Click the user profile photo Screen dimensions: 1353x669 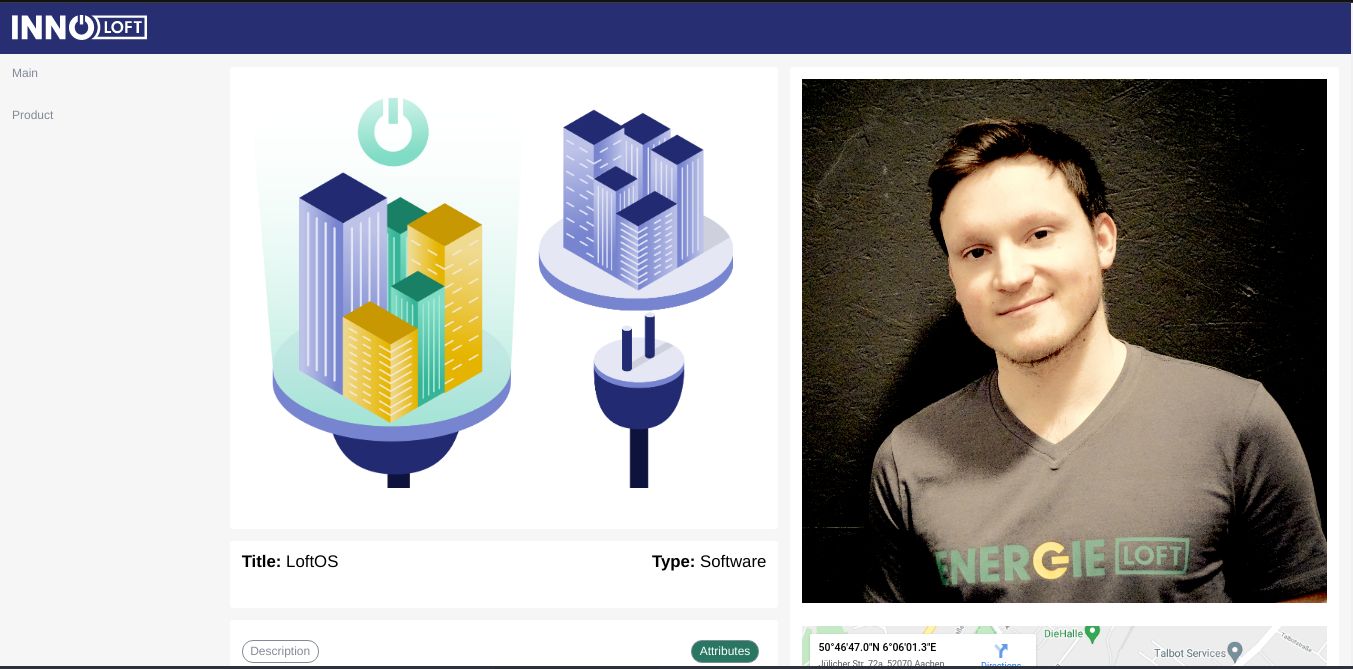point(1064,341)
